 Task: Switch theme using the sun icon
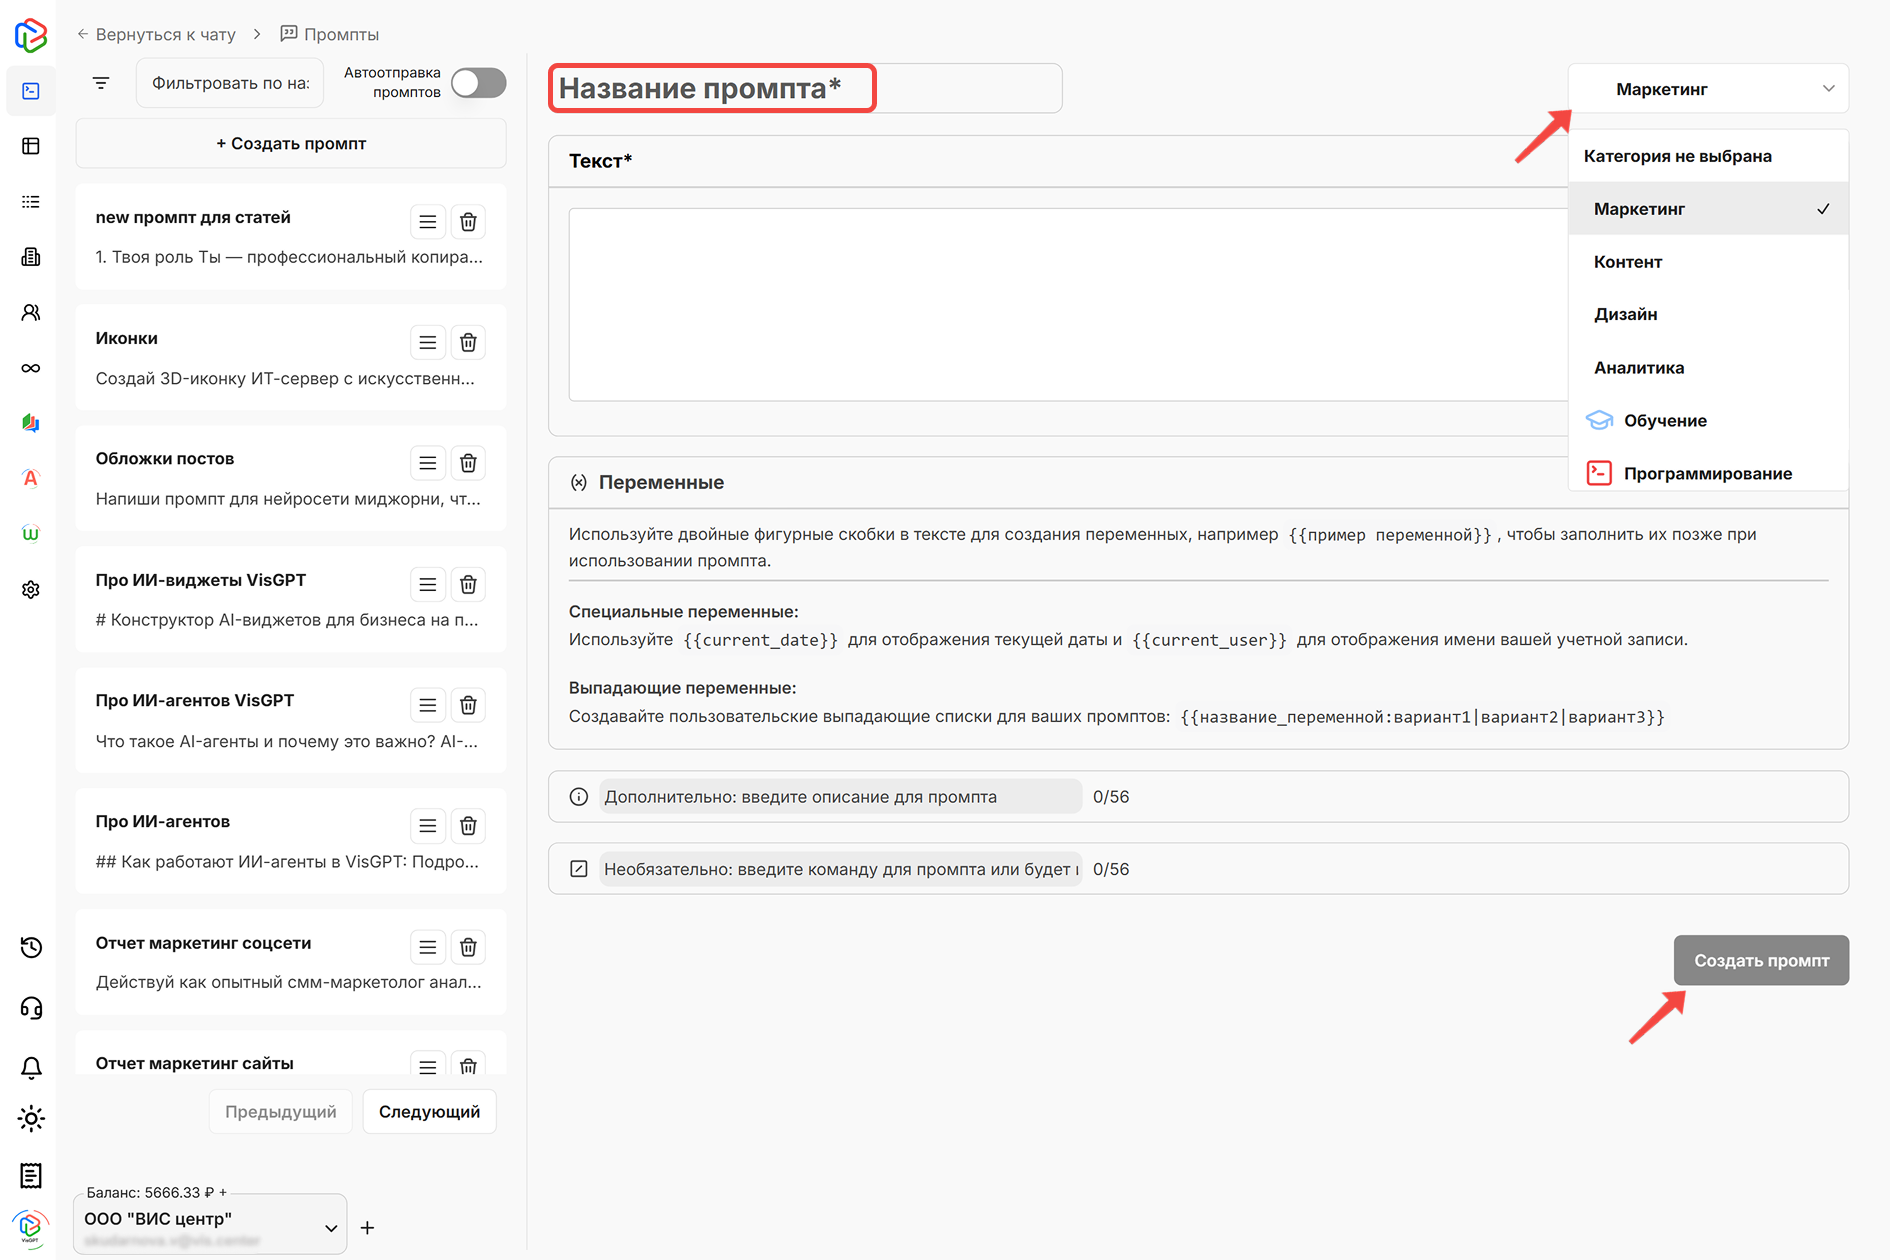point(31,1118)
